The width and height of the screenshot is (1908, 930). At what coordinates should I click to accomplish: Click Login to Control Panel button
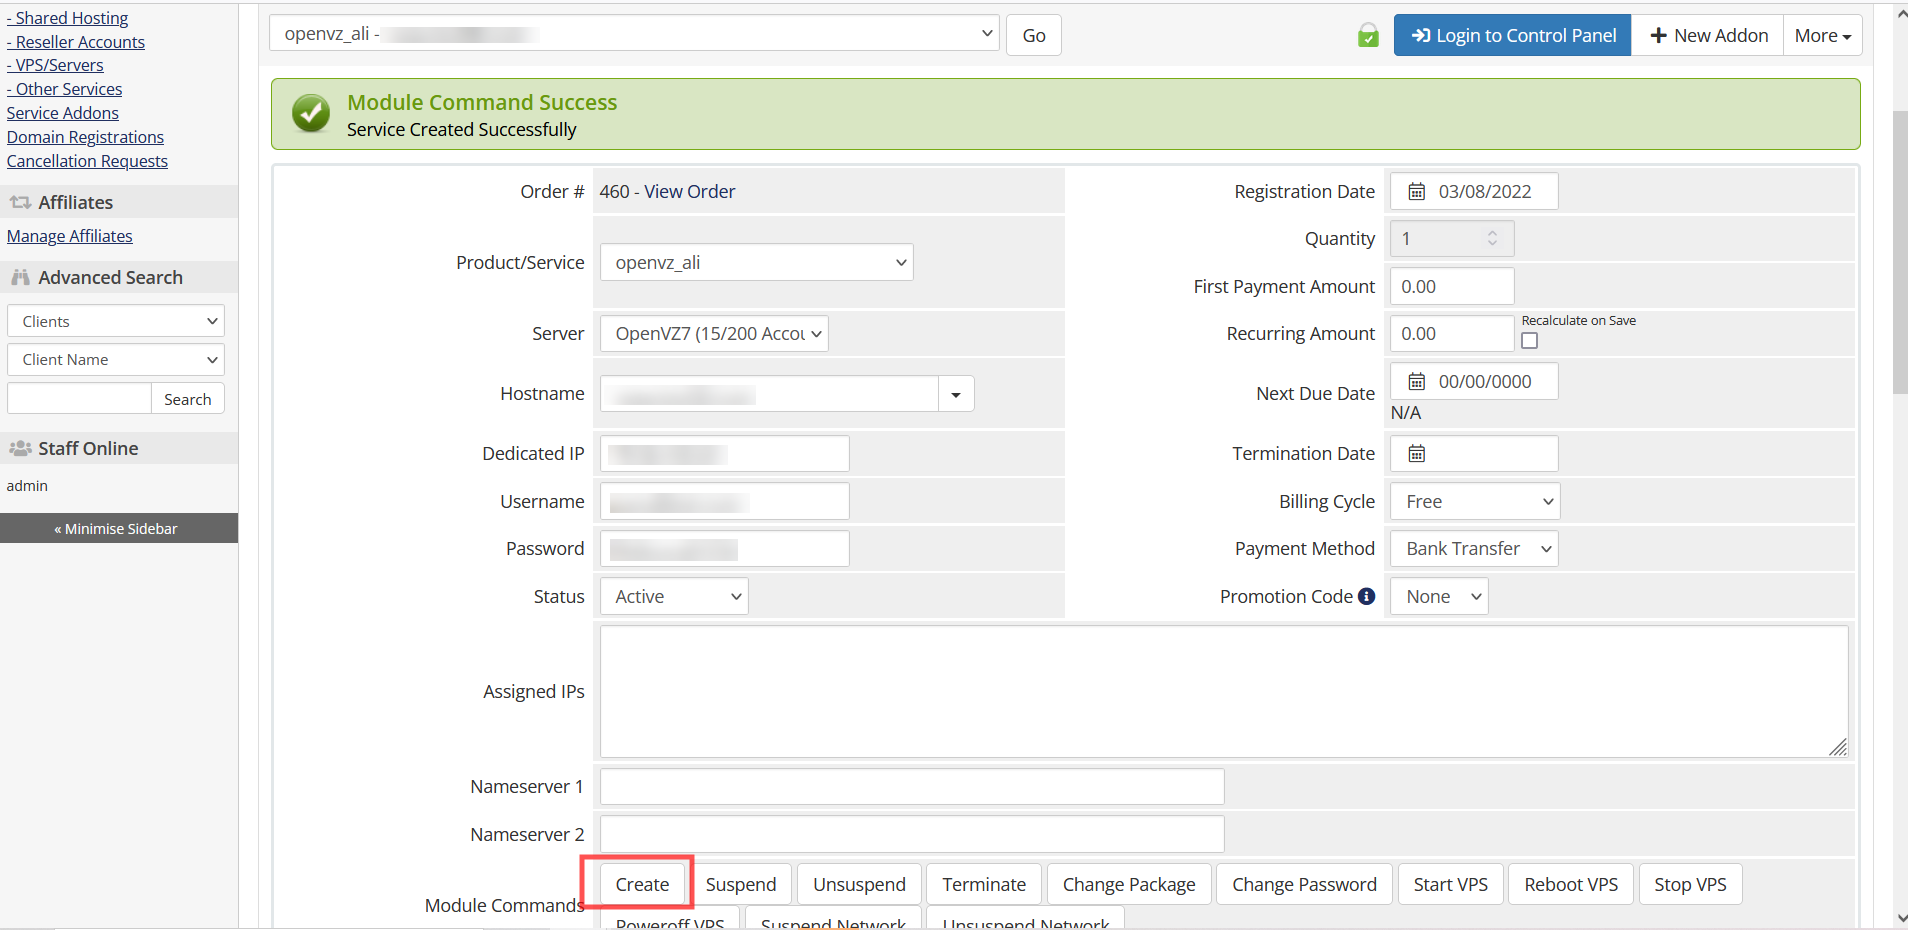(1512, 36)
